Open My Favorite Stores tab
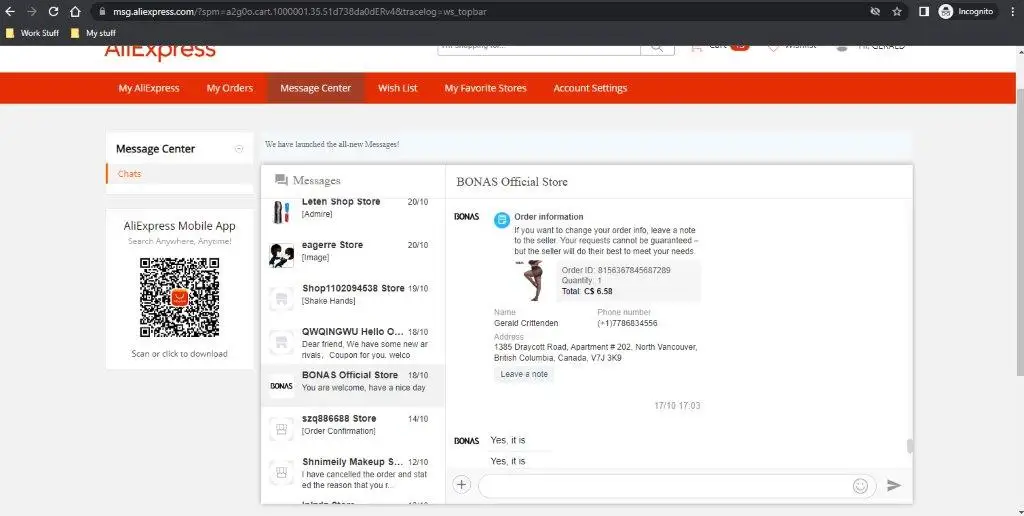Image resolution: width=1024 pixels, height=516 pixels. pos(485,88)
